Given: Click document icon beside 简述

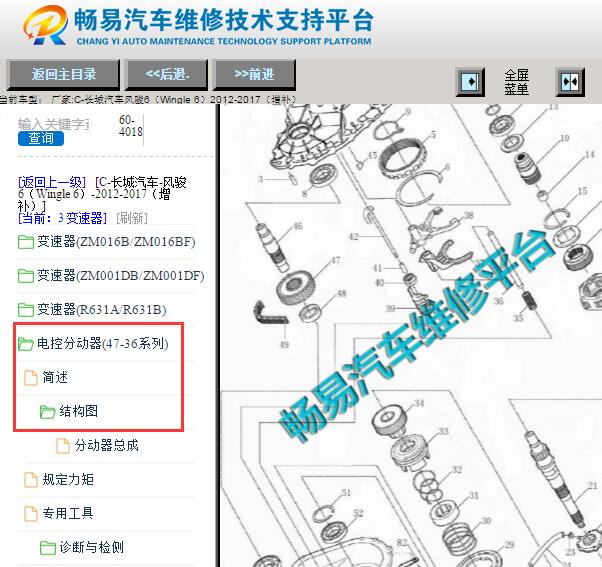Looking at the screenshot, I should pyautogui.click(x=31, y=377).
